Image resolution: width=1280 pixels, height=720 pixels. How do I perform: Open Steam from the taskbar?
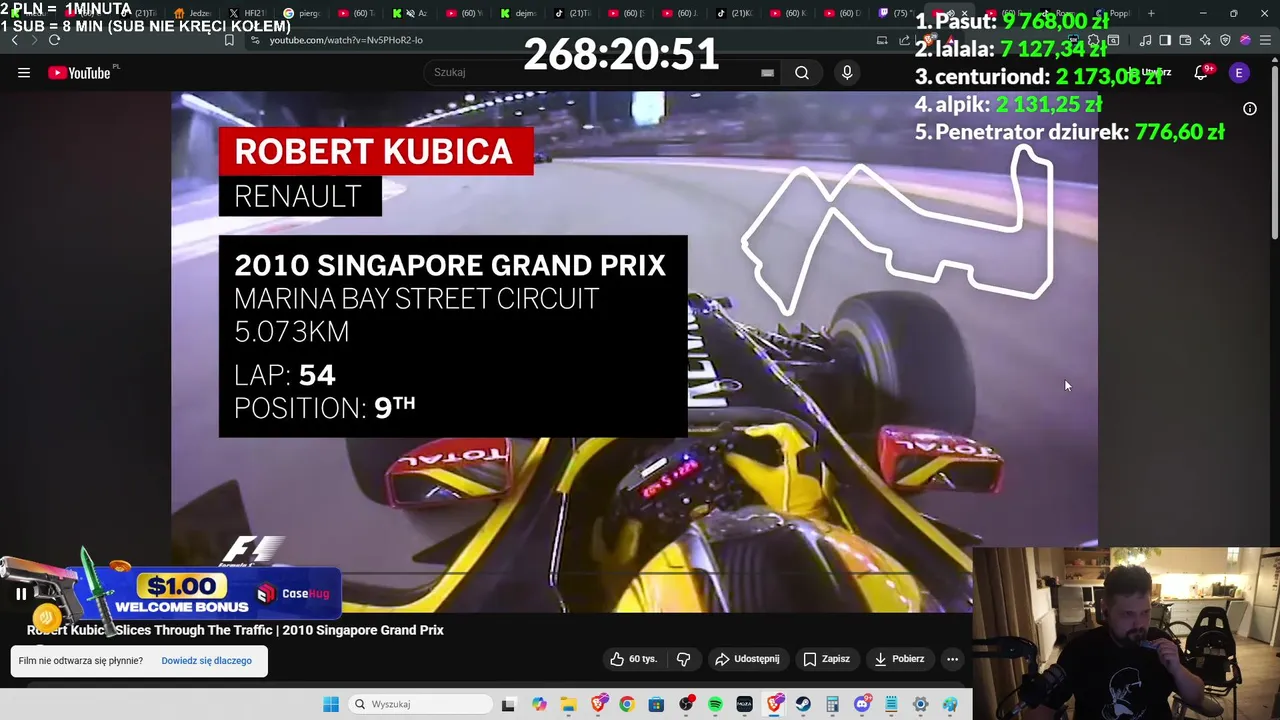pos(803,704)
